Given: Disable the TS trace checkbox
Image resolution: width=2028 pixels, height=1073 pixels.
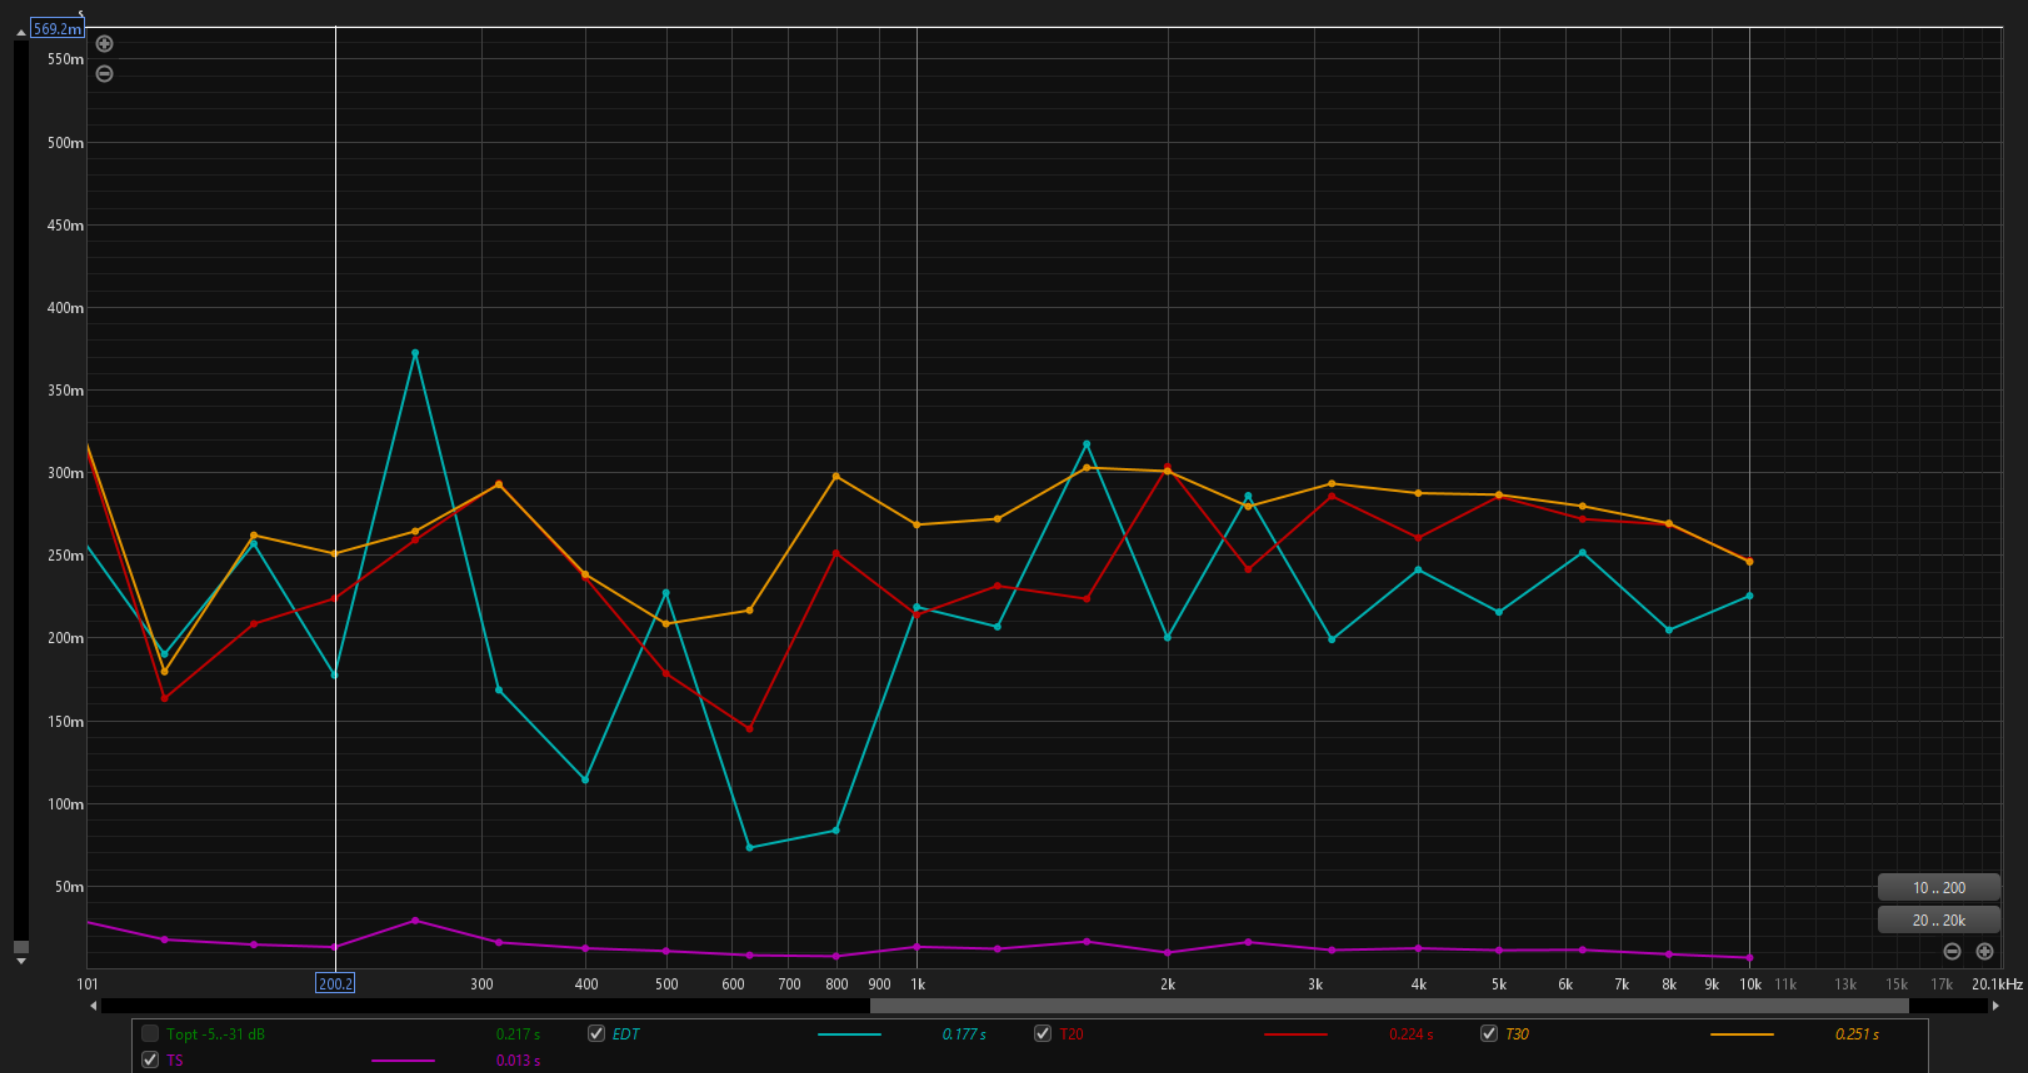Looking at the screenshot, I should (150, 1060).
